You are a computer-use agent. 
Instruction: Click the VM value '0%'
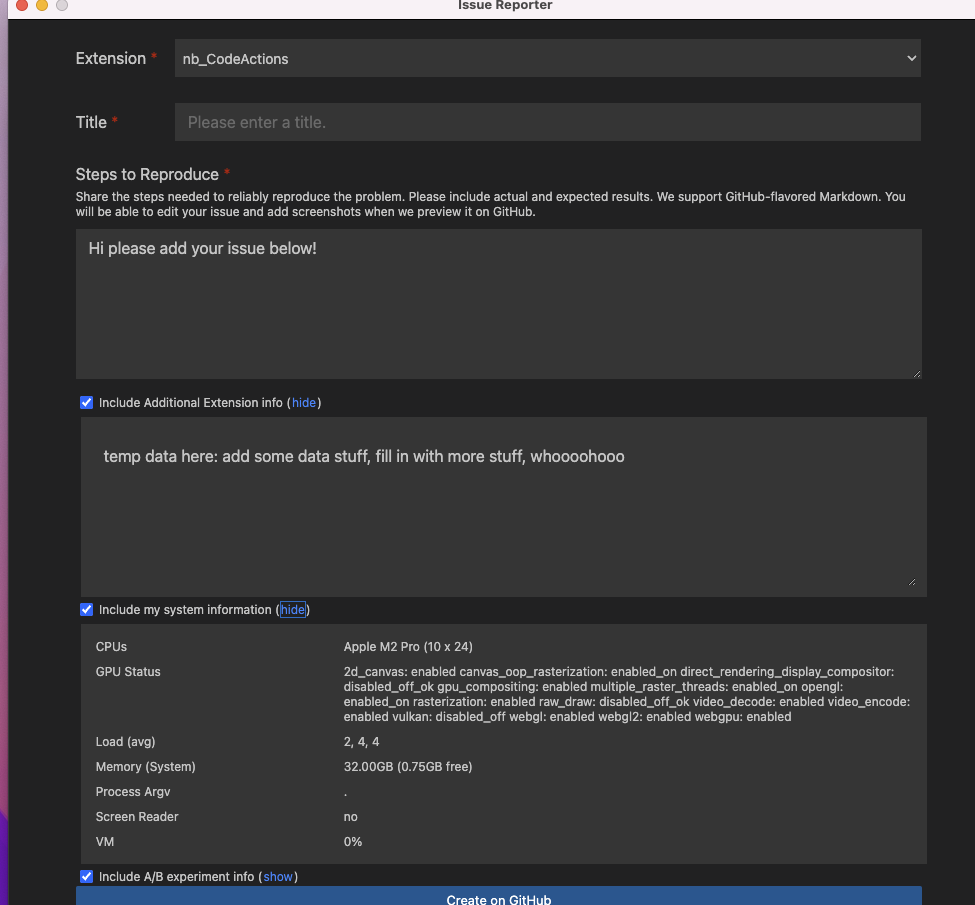(353, 842)
